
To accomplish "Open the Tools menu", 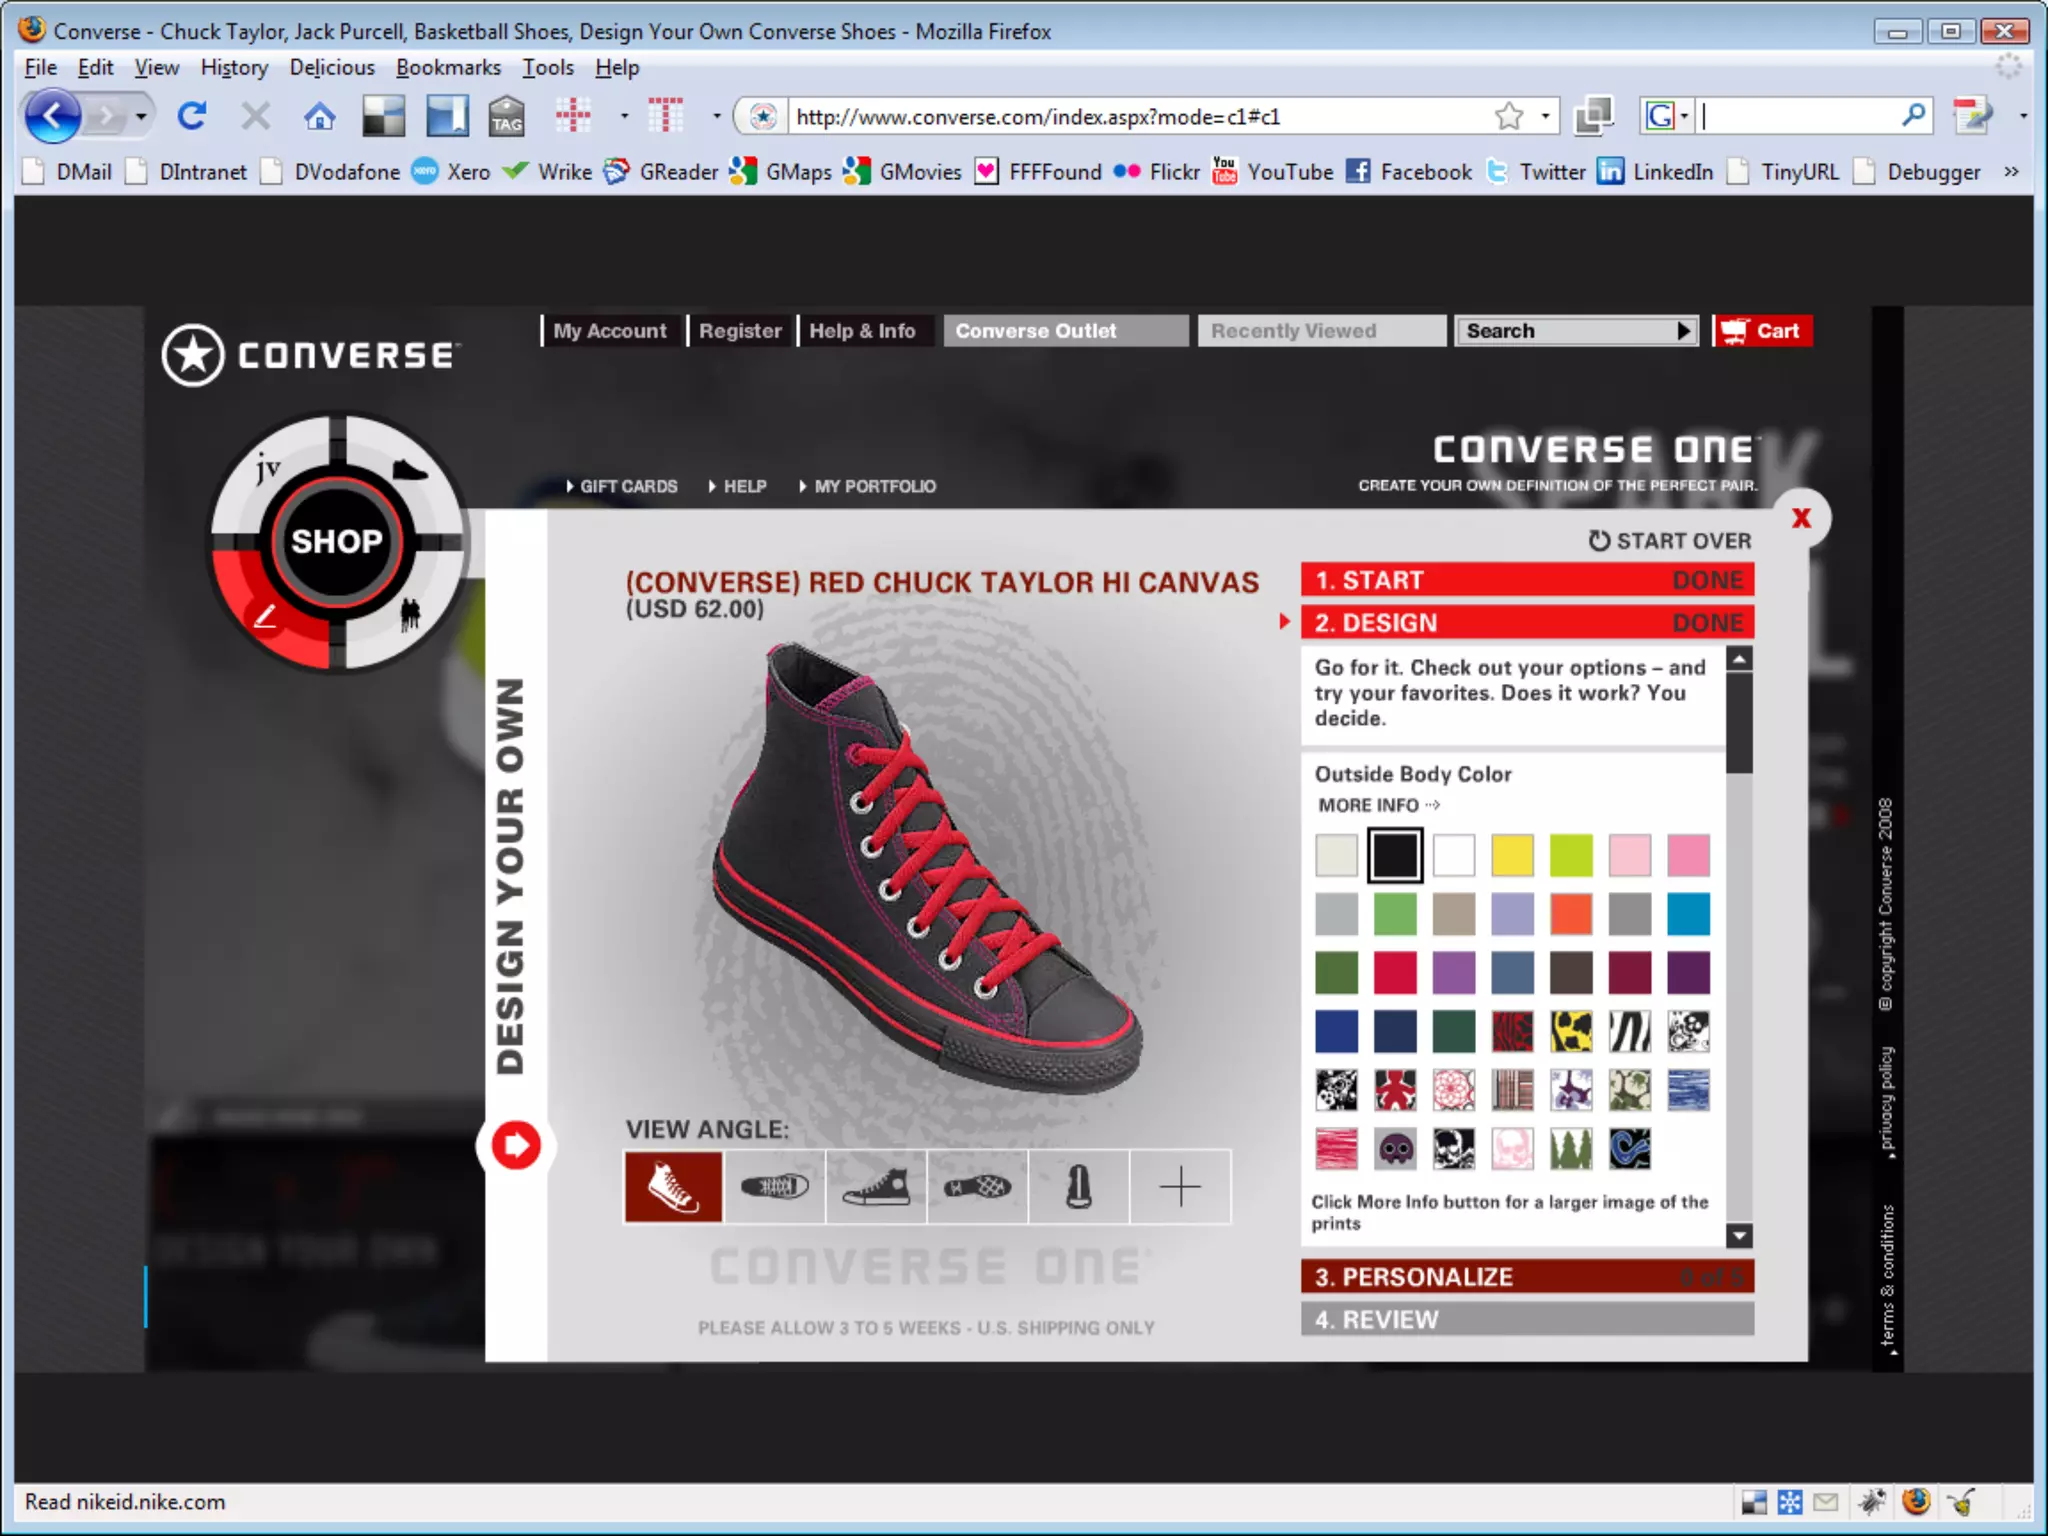I will 547,67.
